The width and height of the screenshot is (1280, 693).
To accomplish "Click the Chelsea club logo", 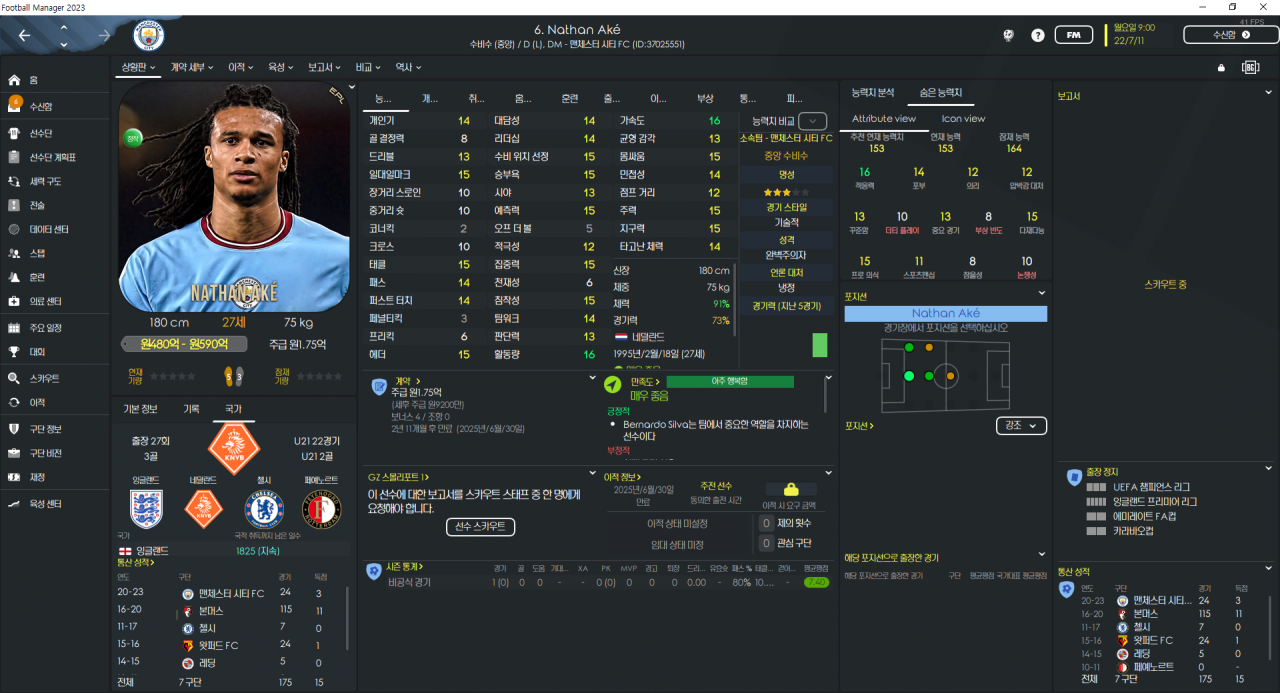I will pos(265,509).
